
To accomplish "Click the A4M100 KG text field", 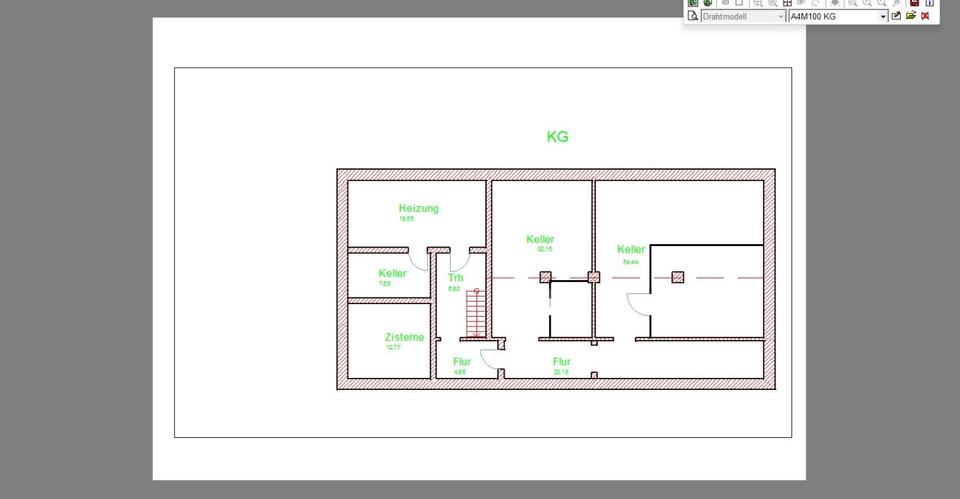I will point(833,17).
